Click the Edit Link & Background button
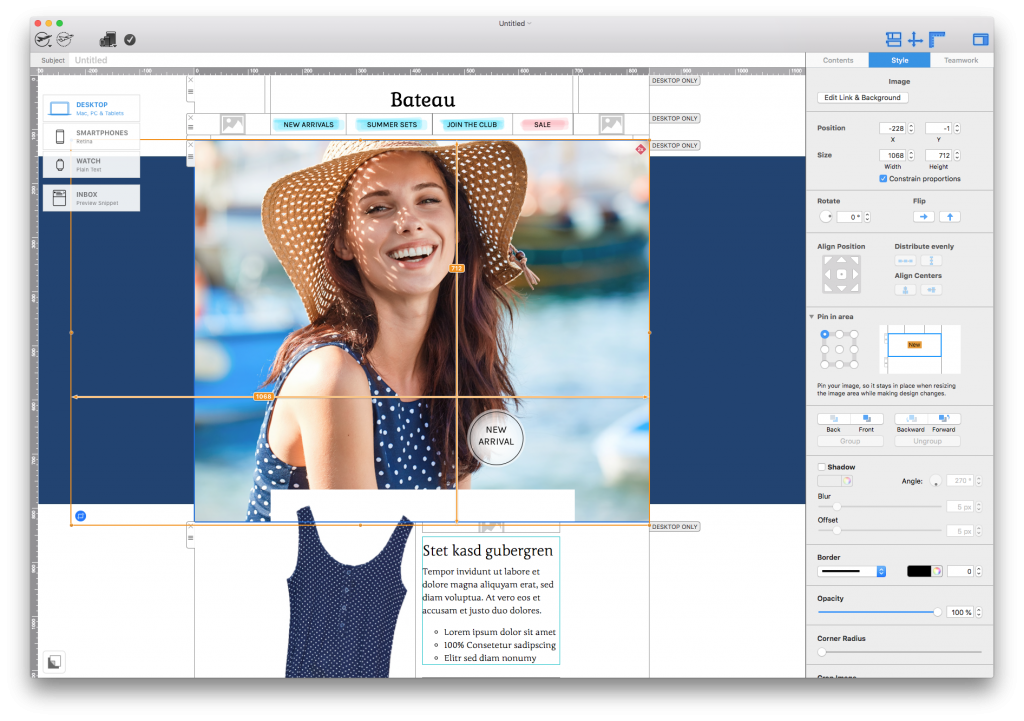 click(x=862, y=97)
